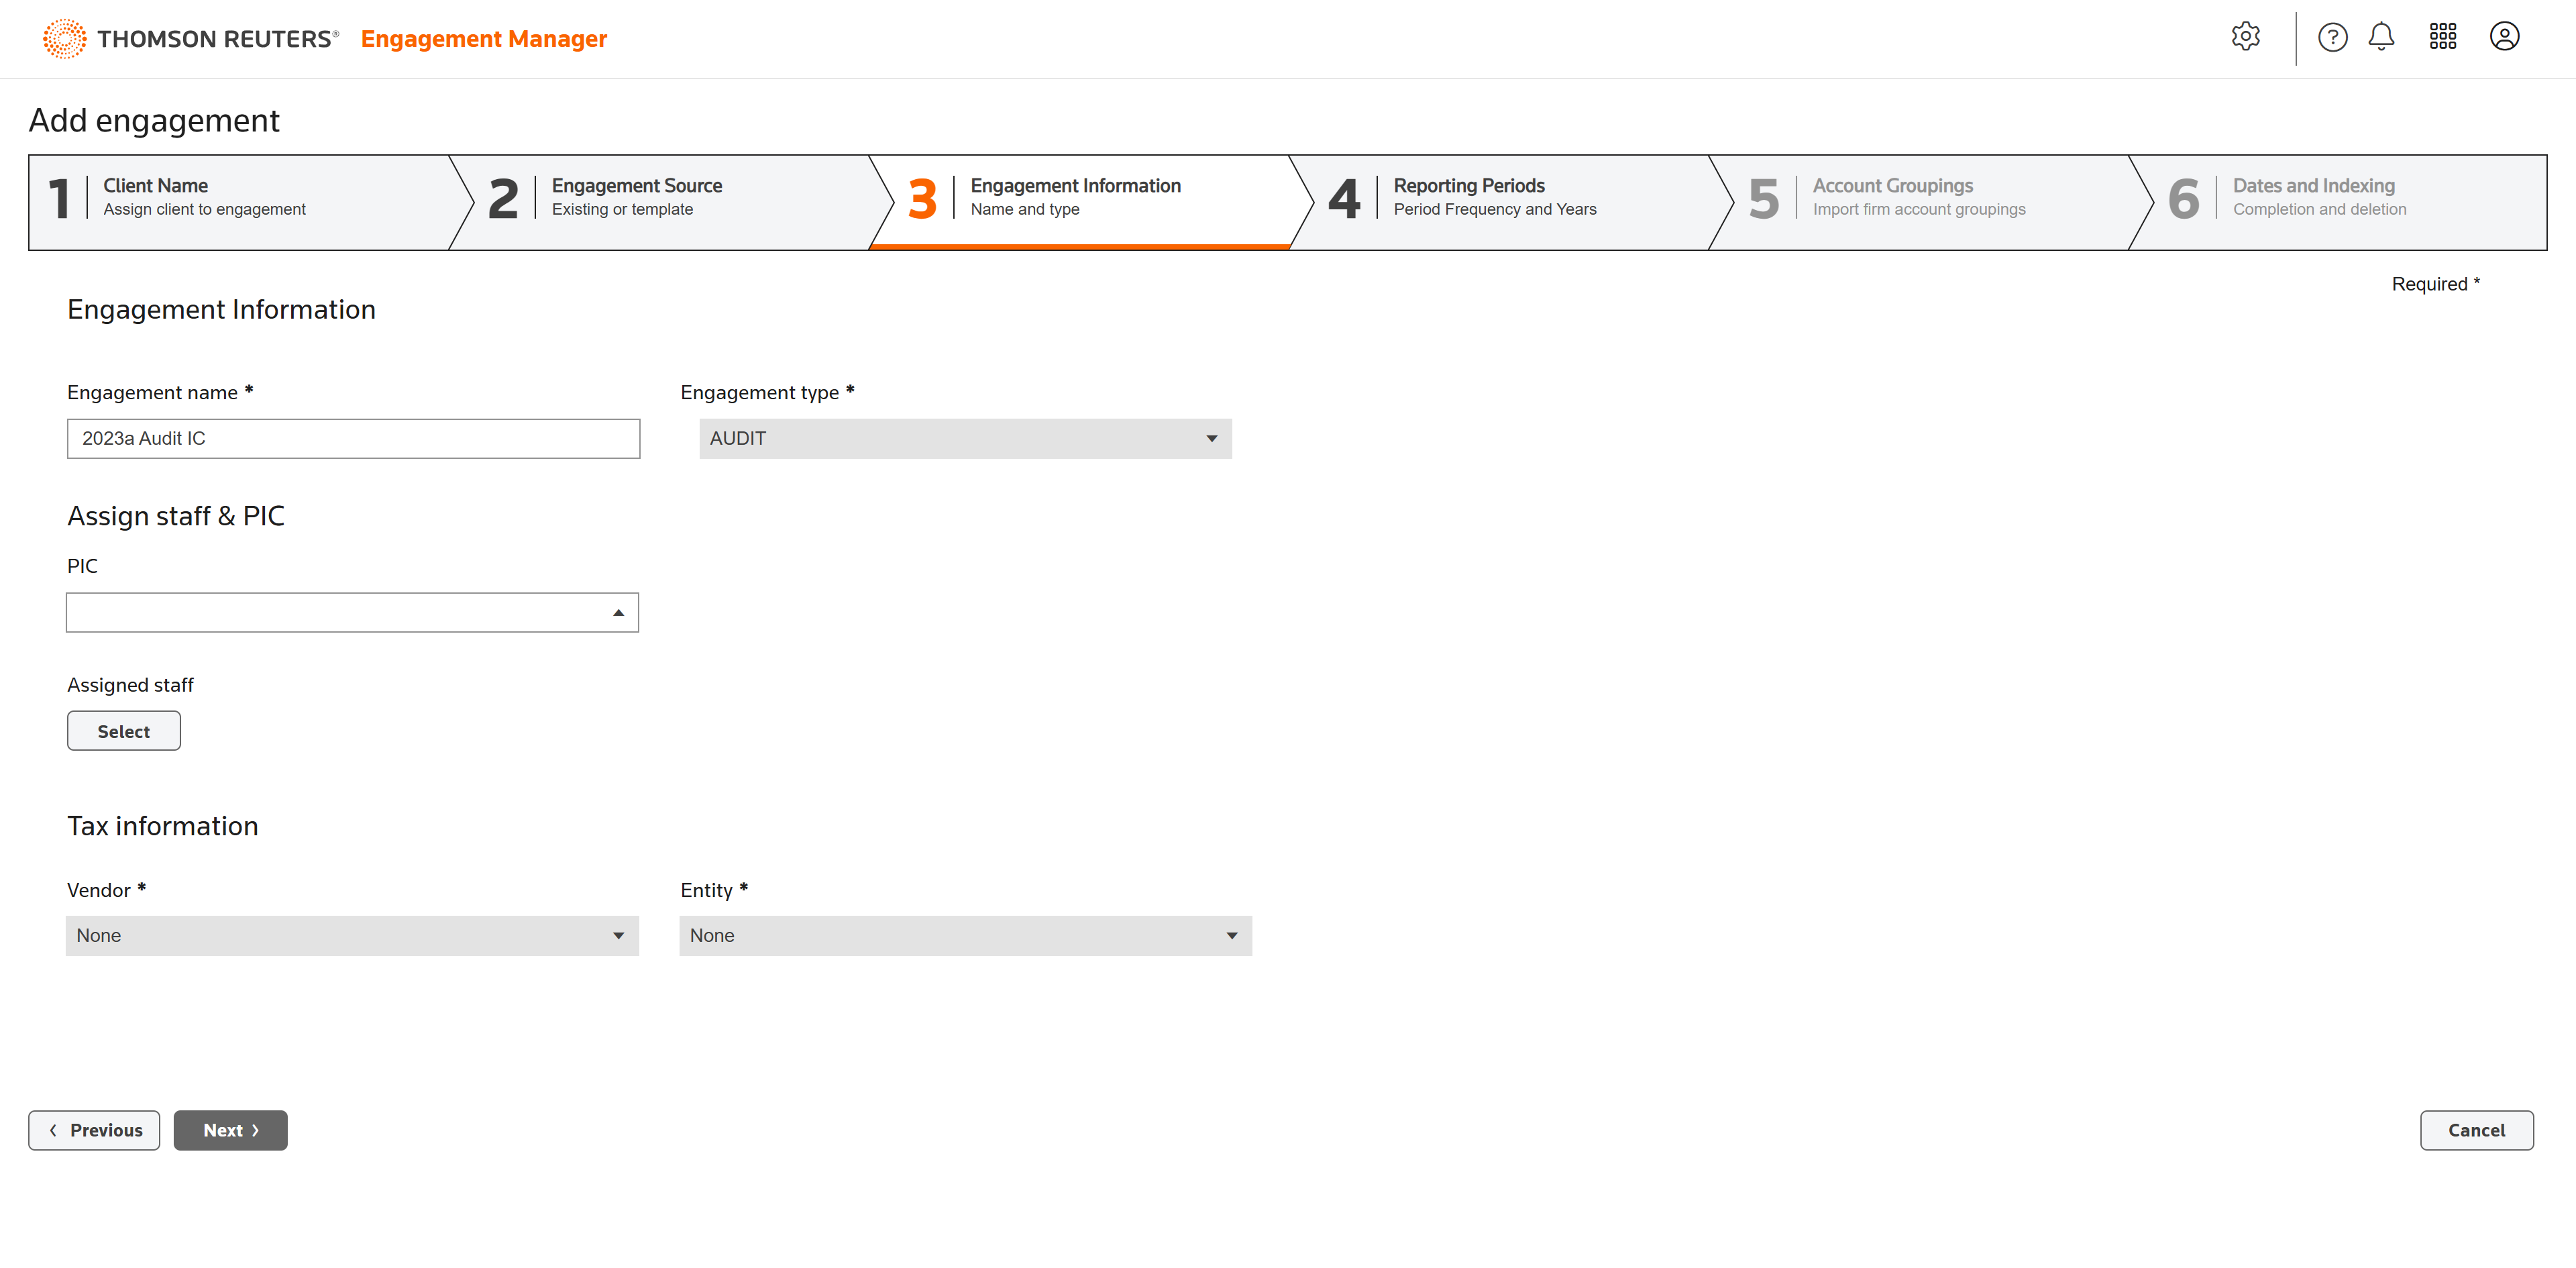The width and height of the screenshot is (2576, 1268).
Task: Click the help question mark icon
Action: 2332,37
